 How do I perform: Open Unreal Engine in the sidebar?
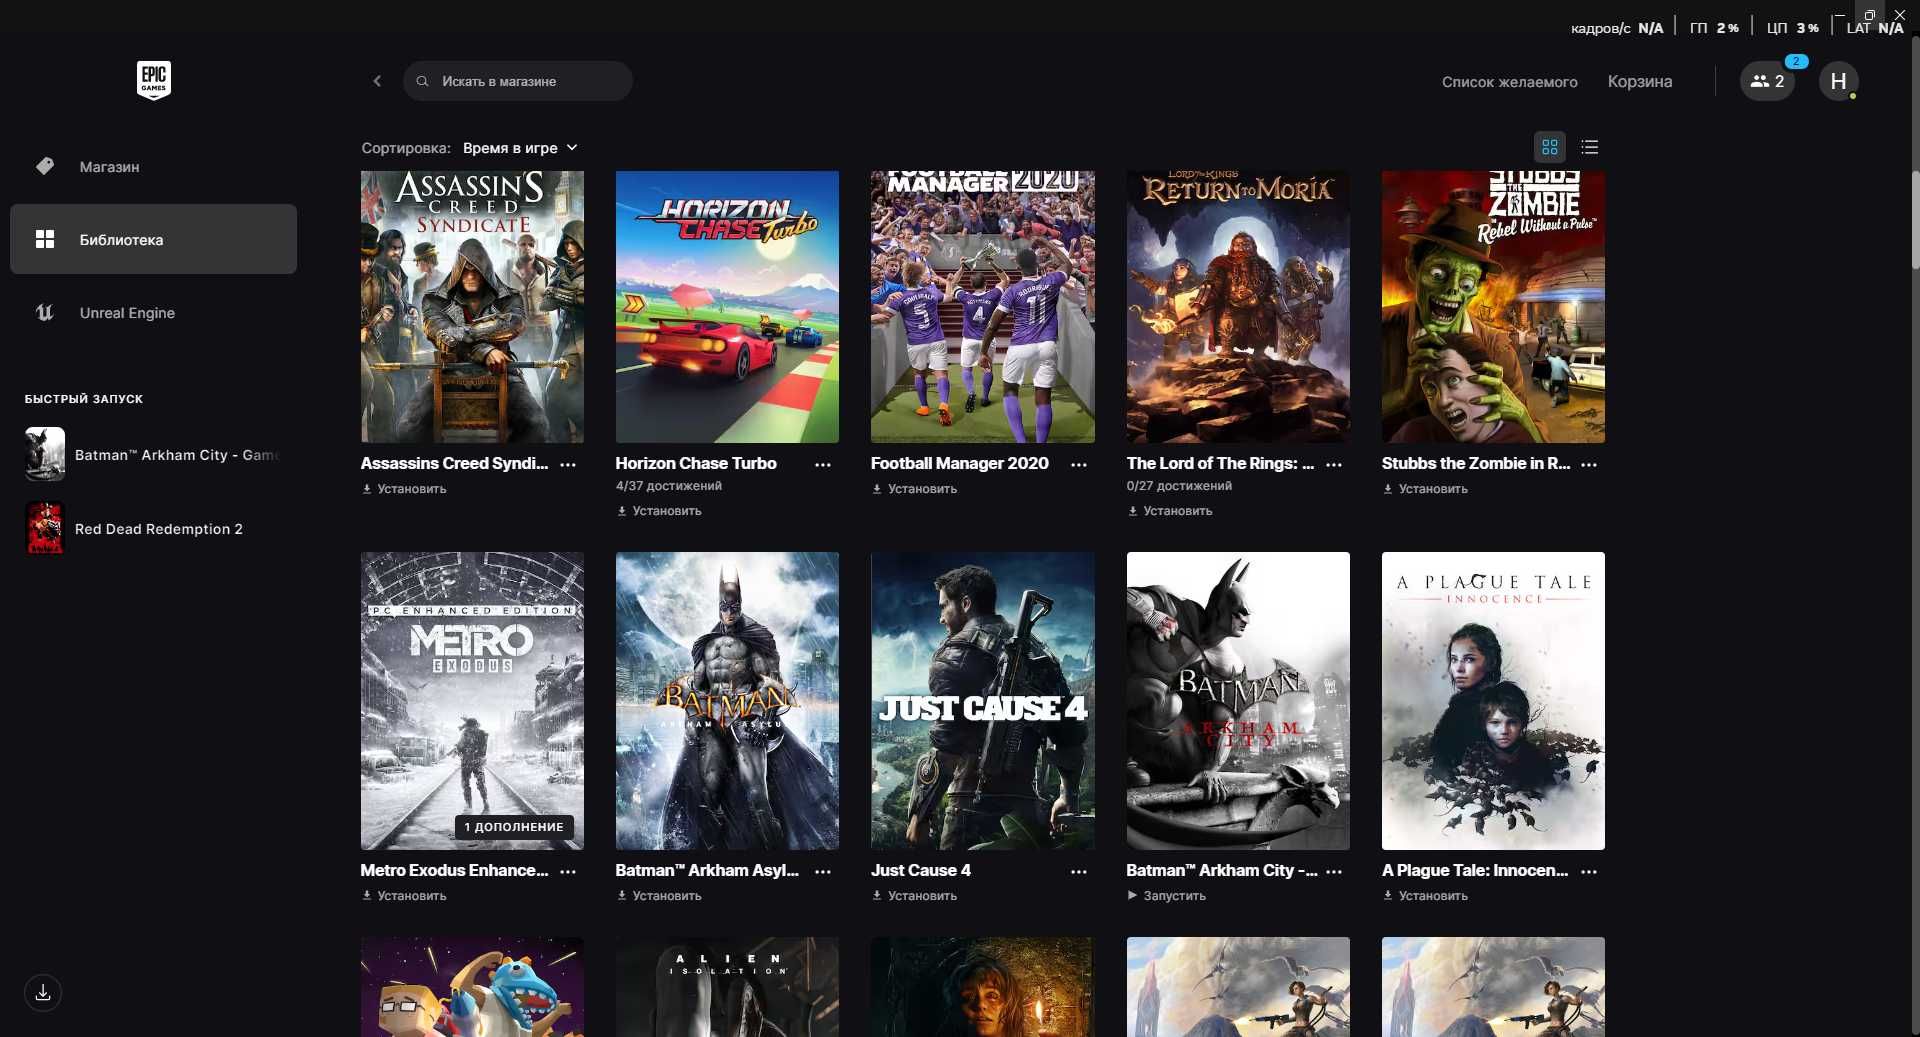153,313
